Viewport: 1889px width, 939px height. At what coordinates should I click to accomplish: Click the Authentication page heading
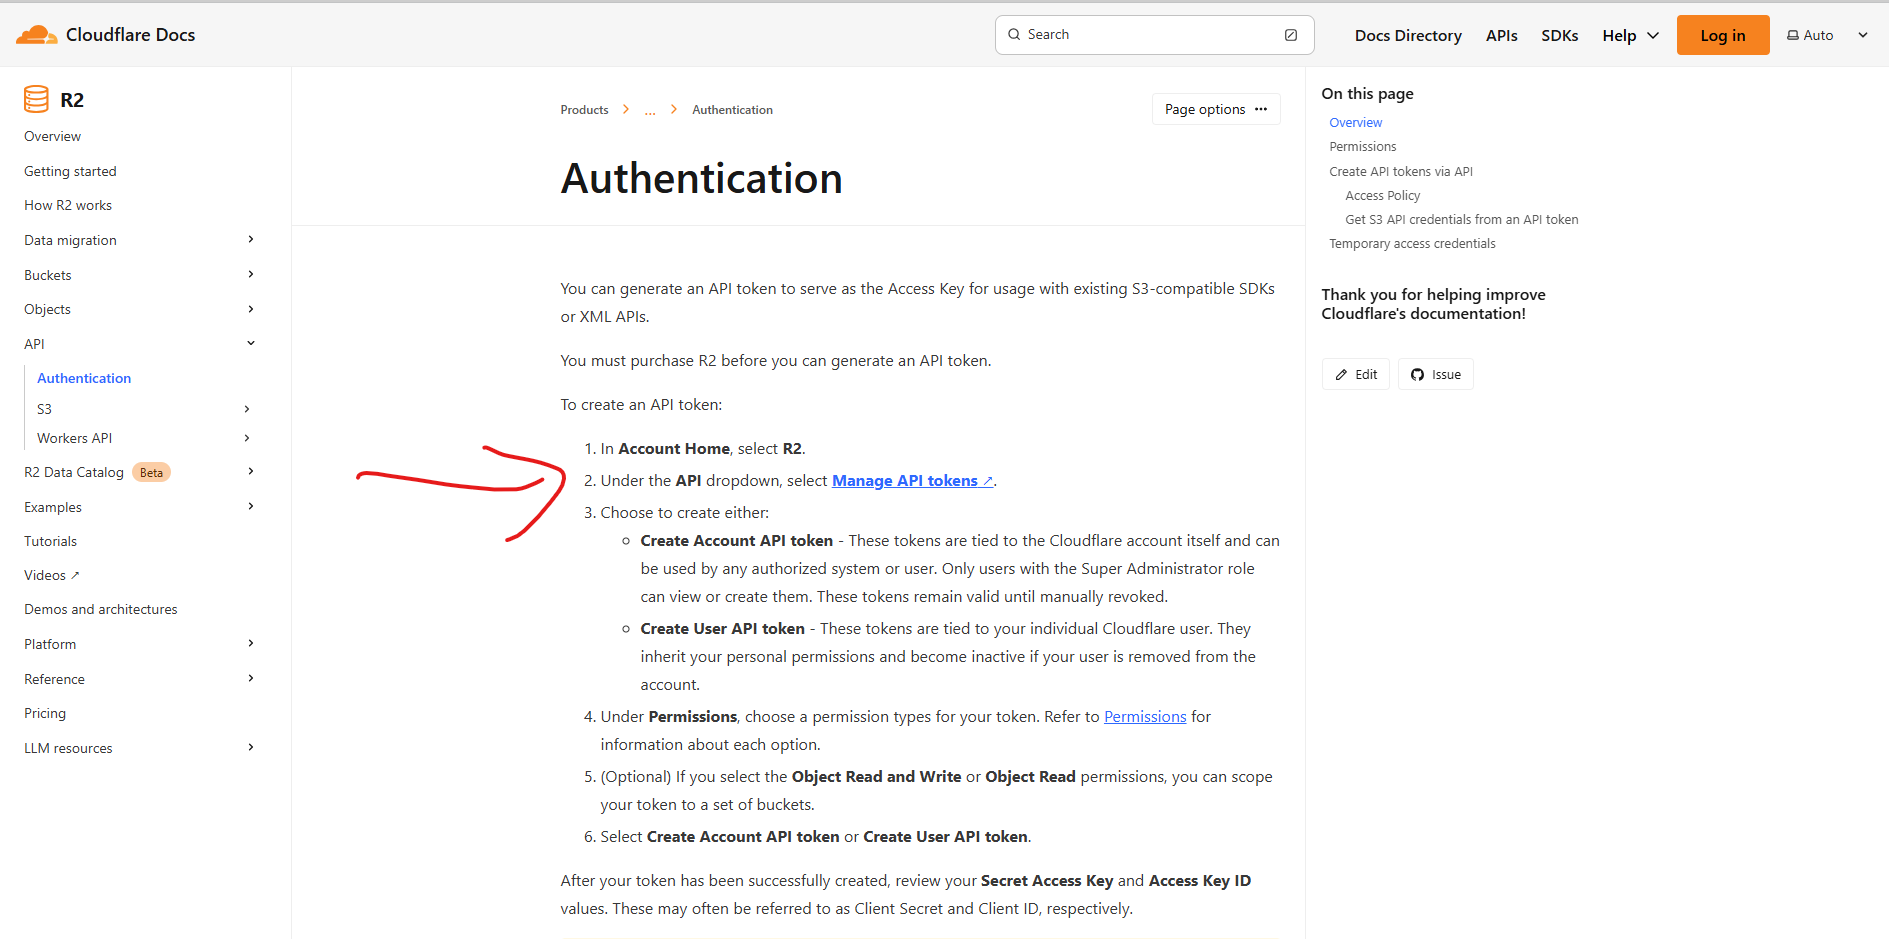click(701, 179)
